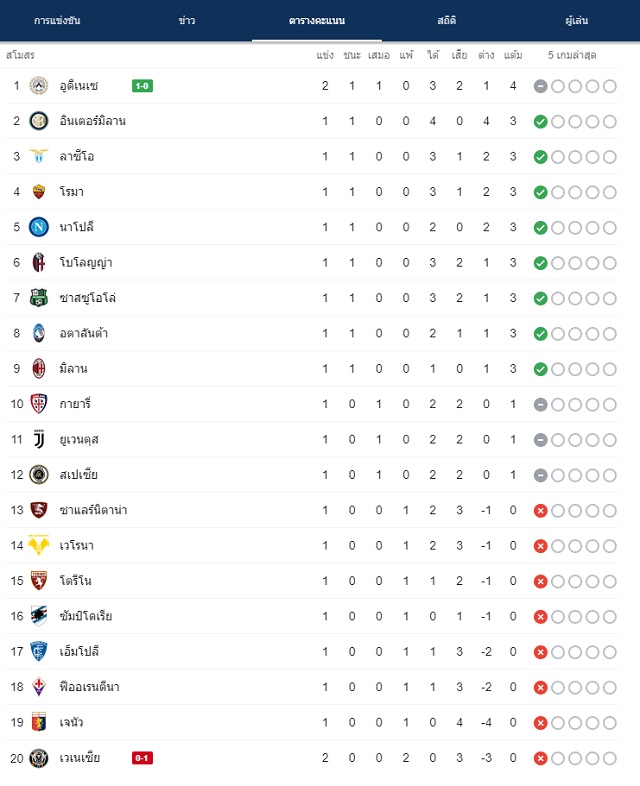Screen dimensions: 640x786
Task: Click the AS Roma crest icon
Action: coord(39,191)
